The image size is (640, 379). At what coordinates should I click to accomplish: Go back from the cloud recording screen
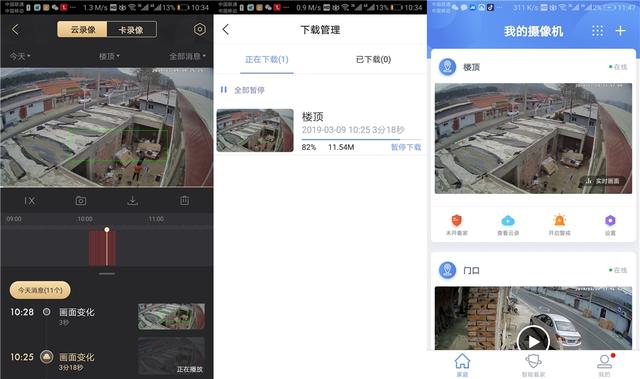pyautogui.click(x=15, y=30)
